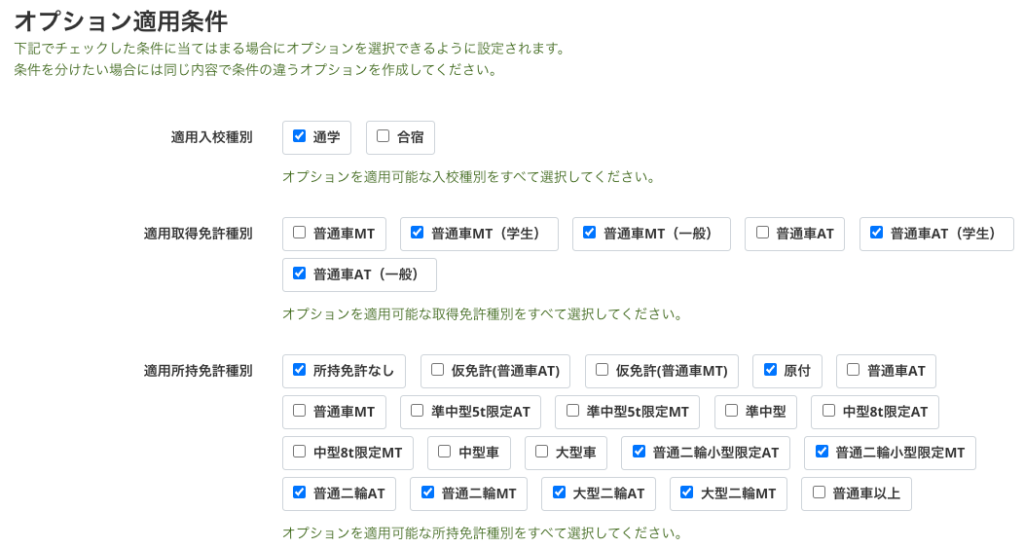Enable the 普通車MT license checkbox
Screen dimensions: 1024x548
pyautogui.click(x=299, y=233)
